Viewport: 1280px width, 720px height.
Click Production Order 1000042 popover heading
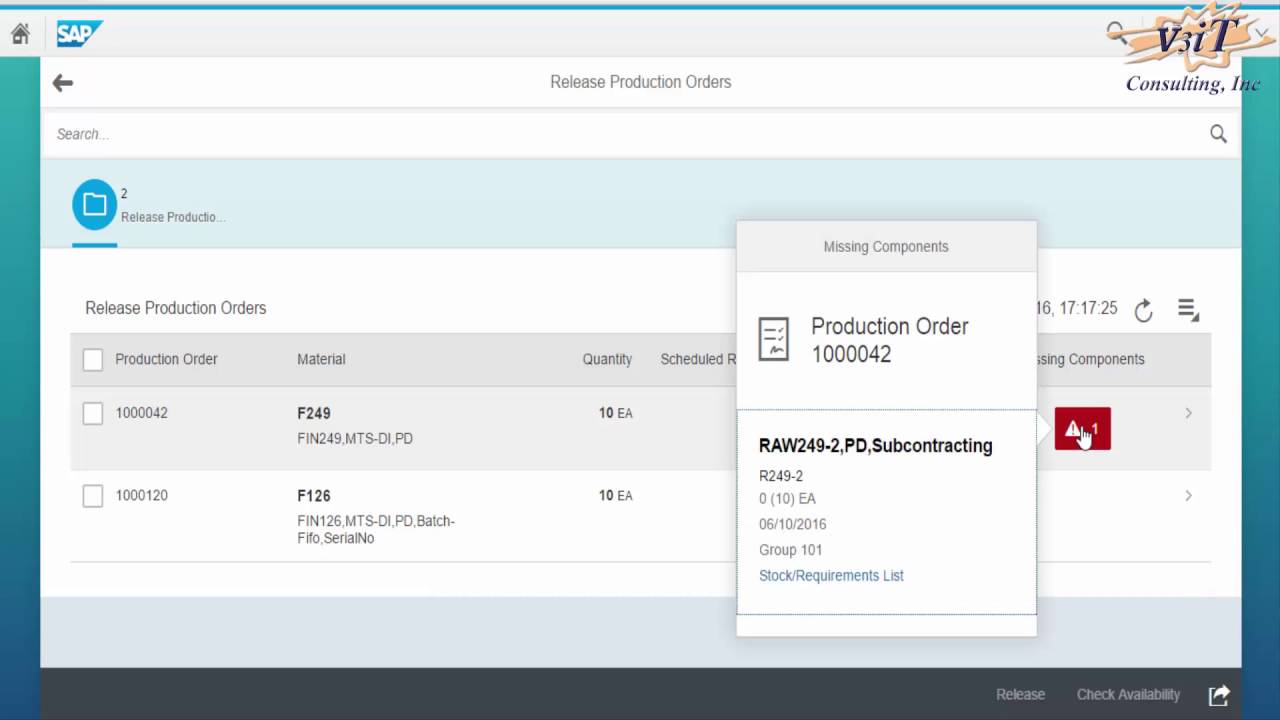890,340
